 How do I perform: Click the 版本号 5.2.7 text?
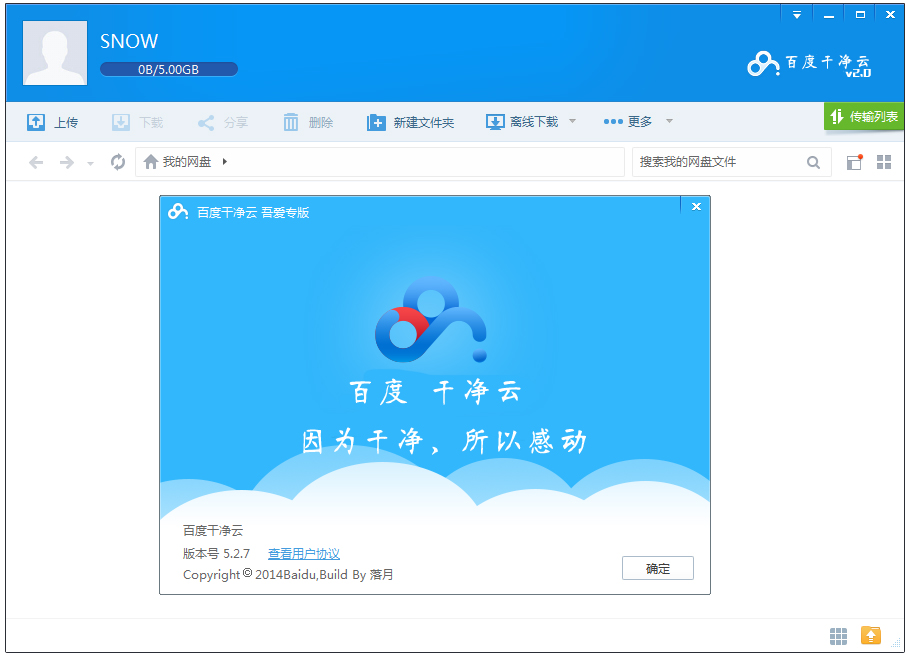(216, 554)
